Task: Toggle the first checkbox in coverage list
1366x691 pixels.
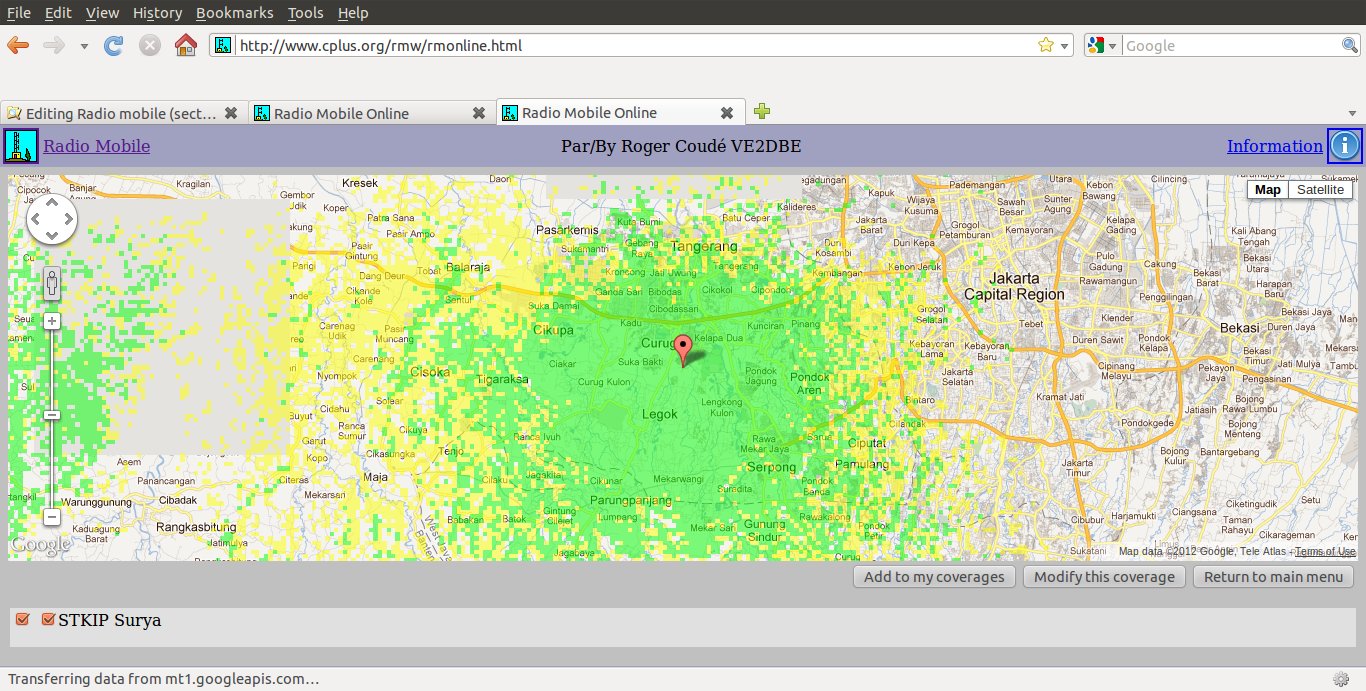Action: 23,620
